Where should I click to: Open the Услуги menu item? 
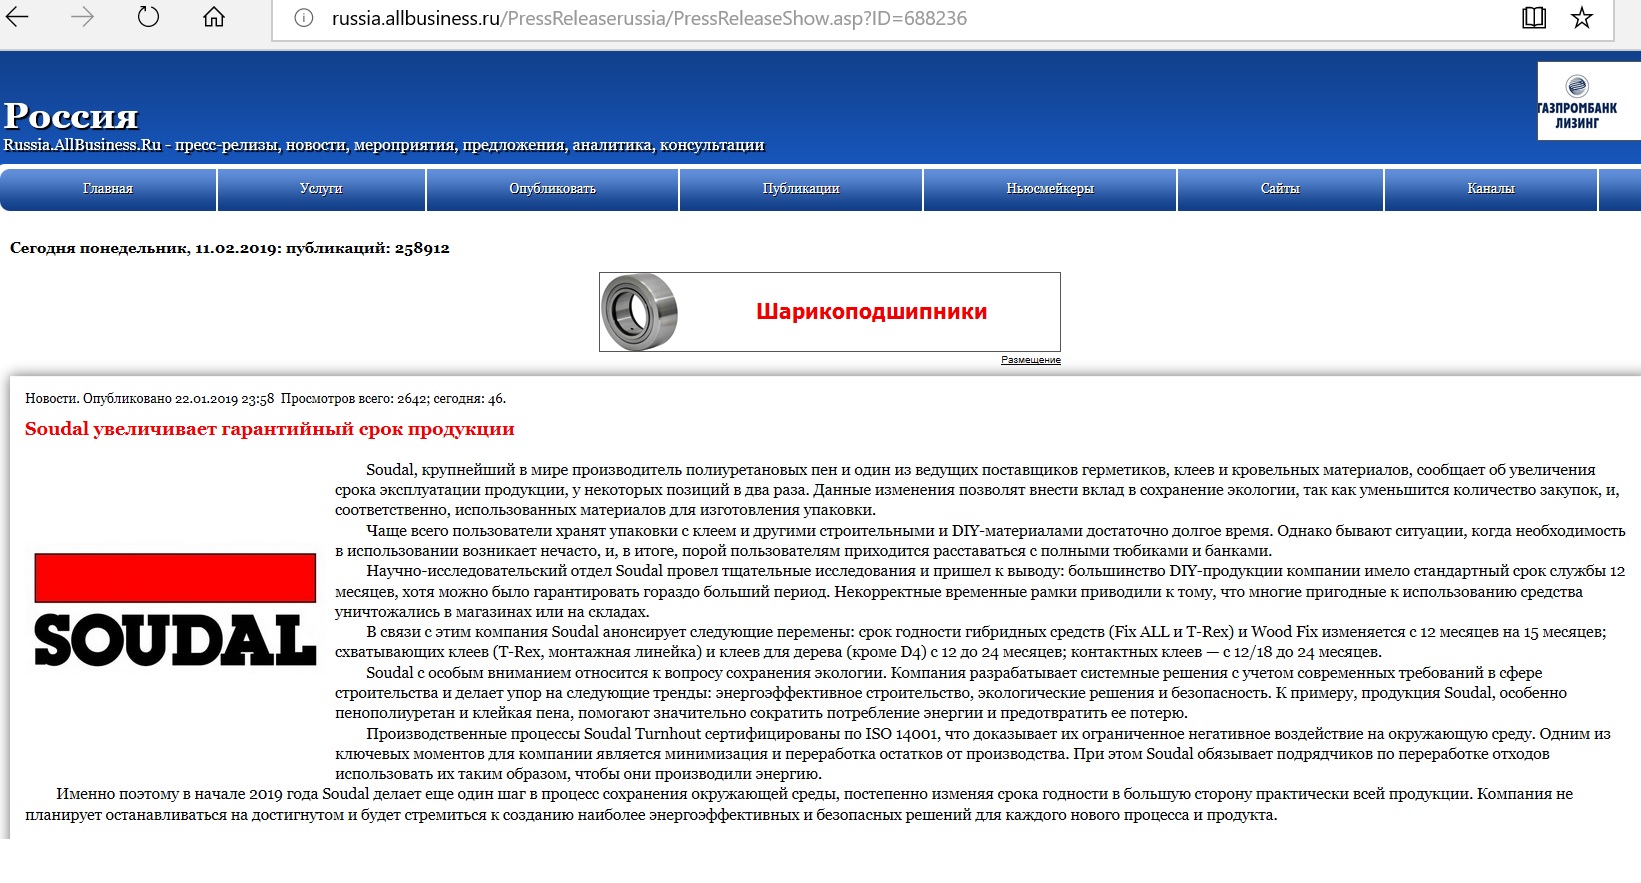pos(321,189)
